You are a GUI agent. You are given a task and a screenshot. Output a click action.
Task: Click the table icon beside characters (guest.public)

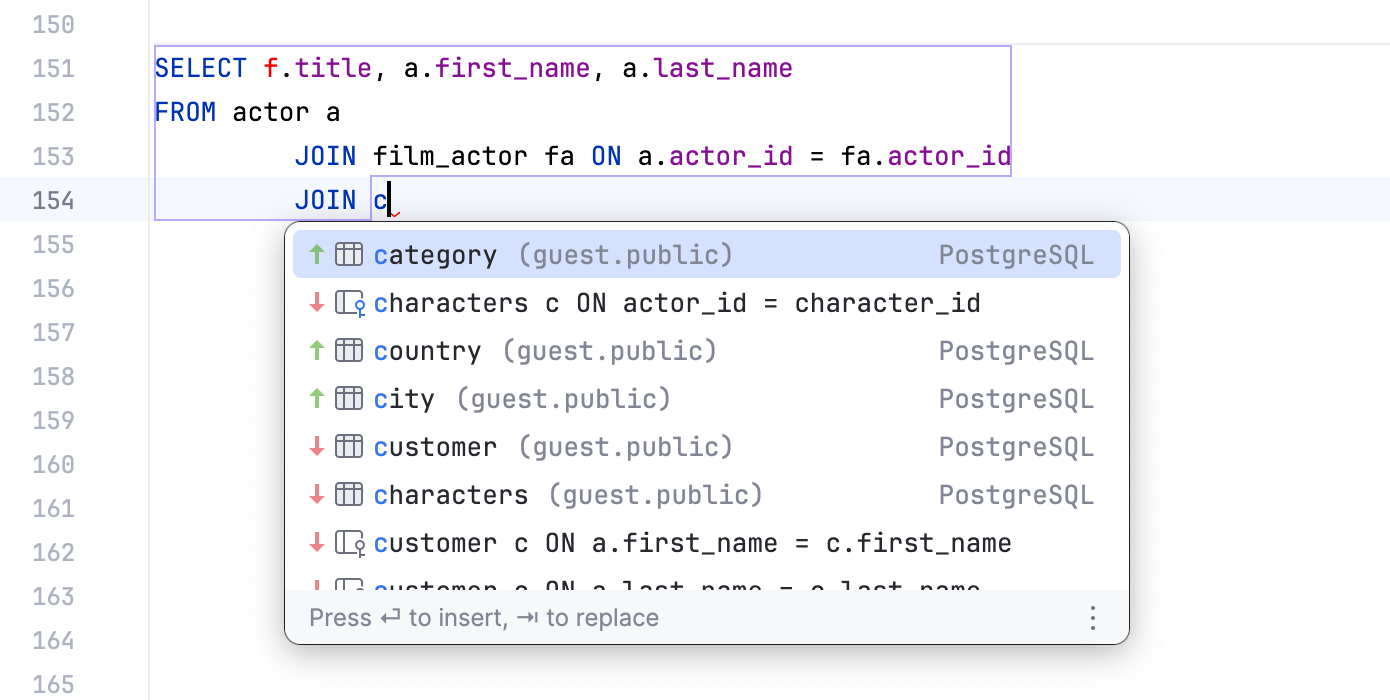[348, 495]
